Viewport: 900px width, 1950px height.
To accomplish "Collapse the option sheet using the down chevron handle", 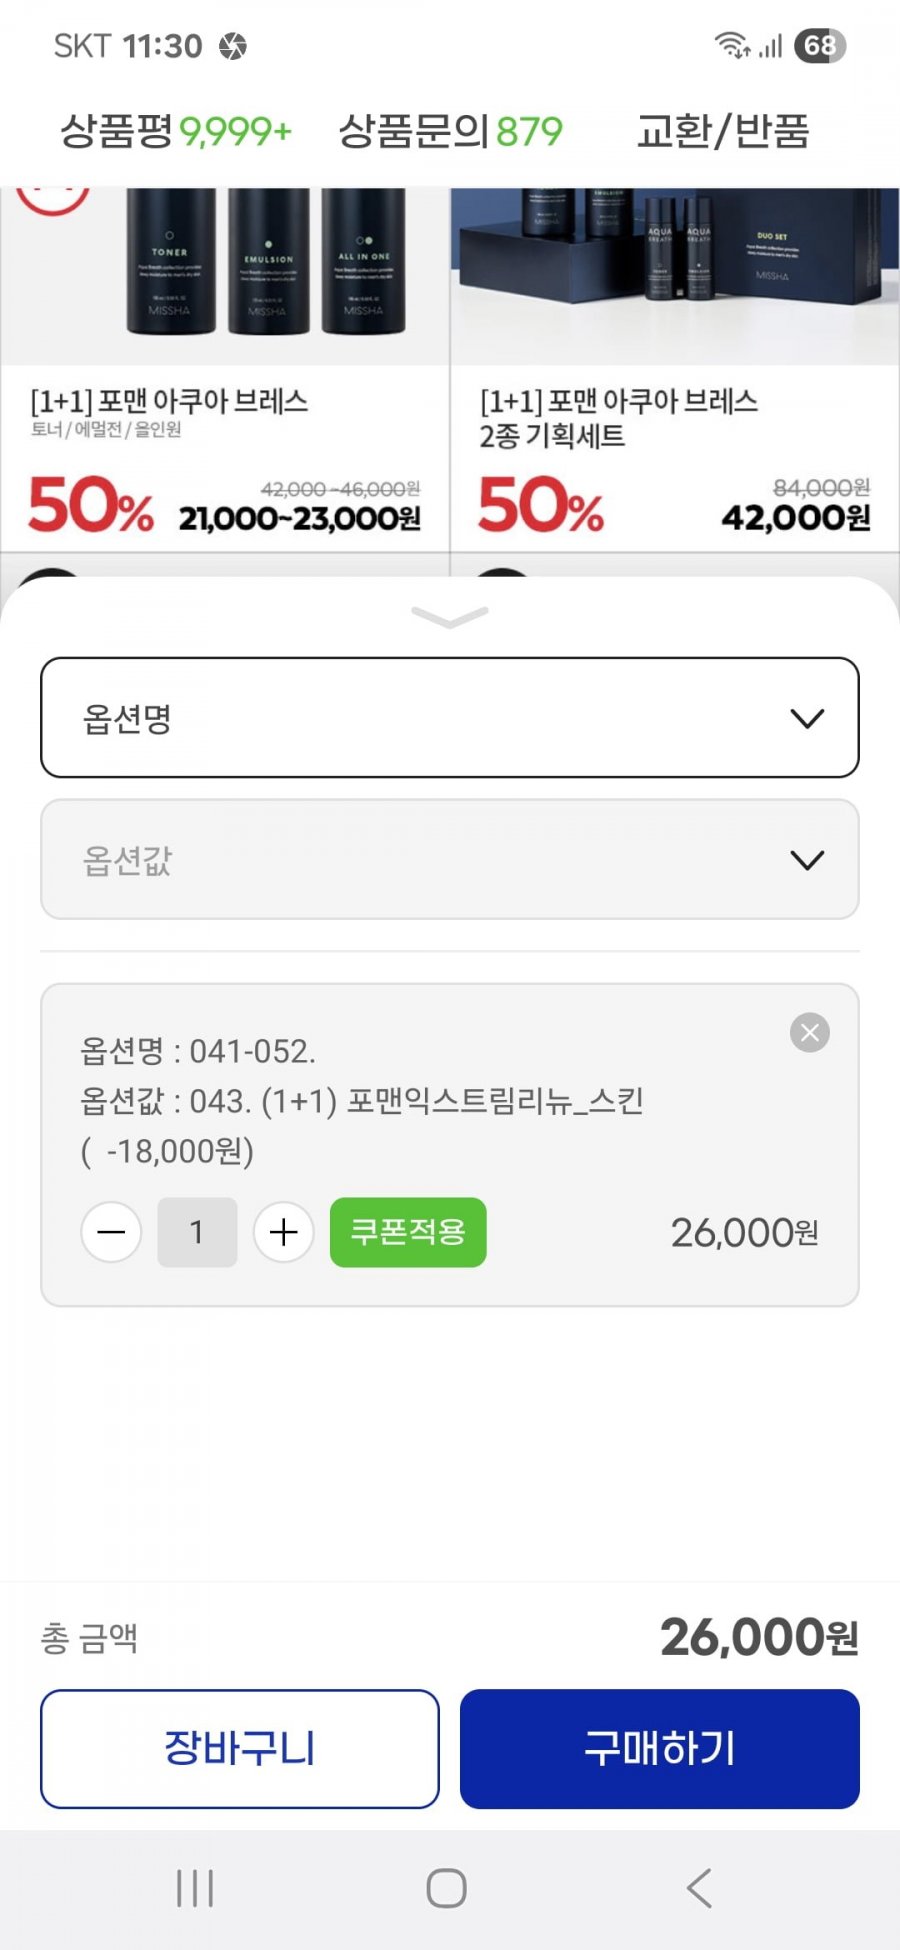I will 450,616.
